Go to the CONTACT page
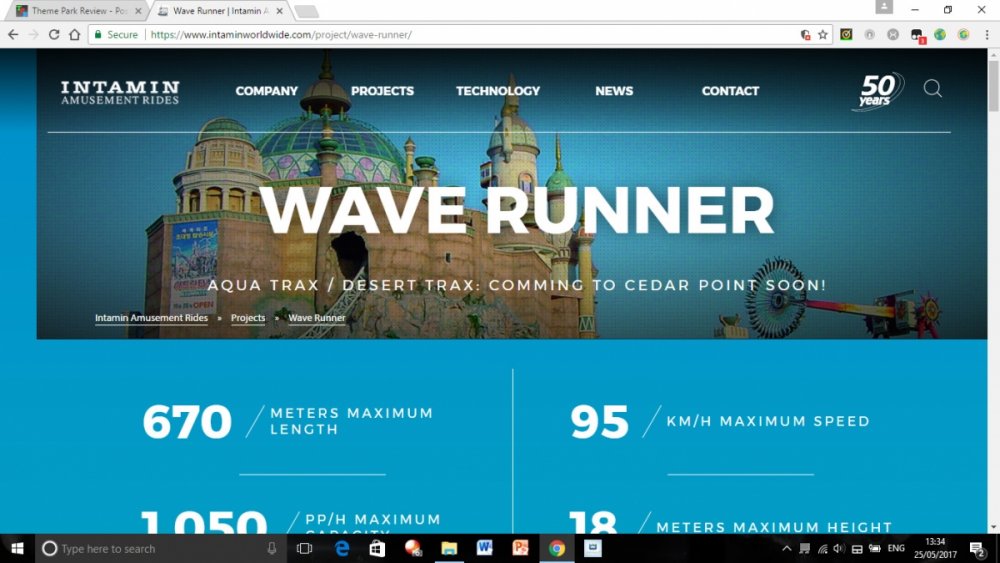 click(x=730, y=91)
